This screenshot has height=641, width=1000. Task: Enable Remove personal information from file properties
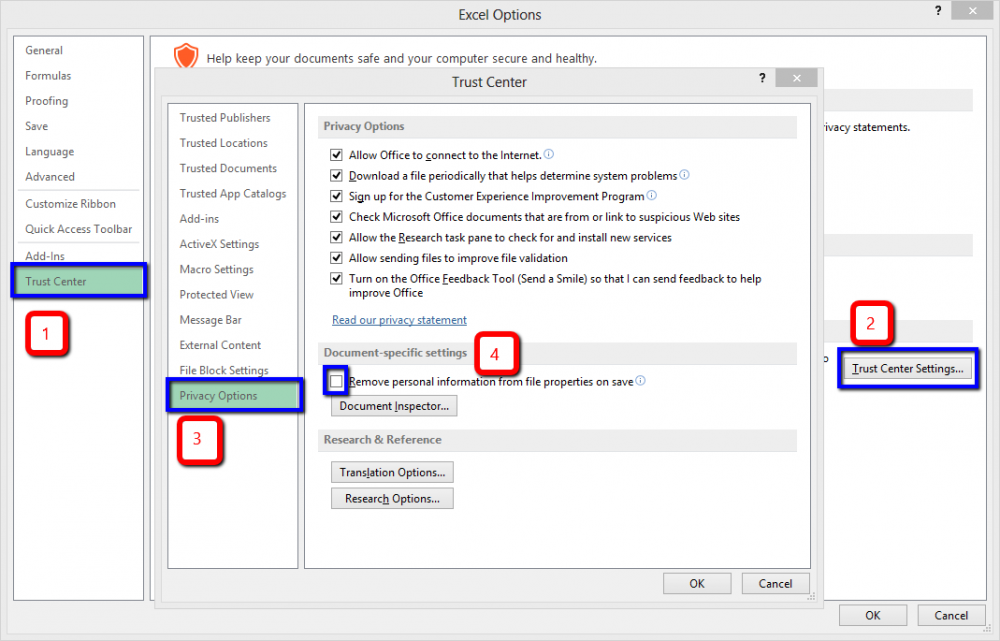point(336,381)
